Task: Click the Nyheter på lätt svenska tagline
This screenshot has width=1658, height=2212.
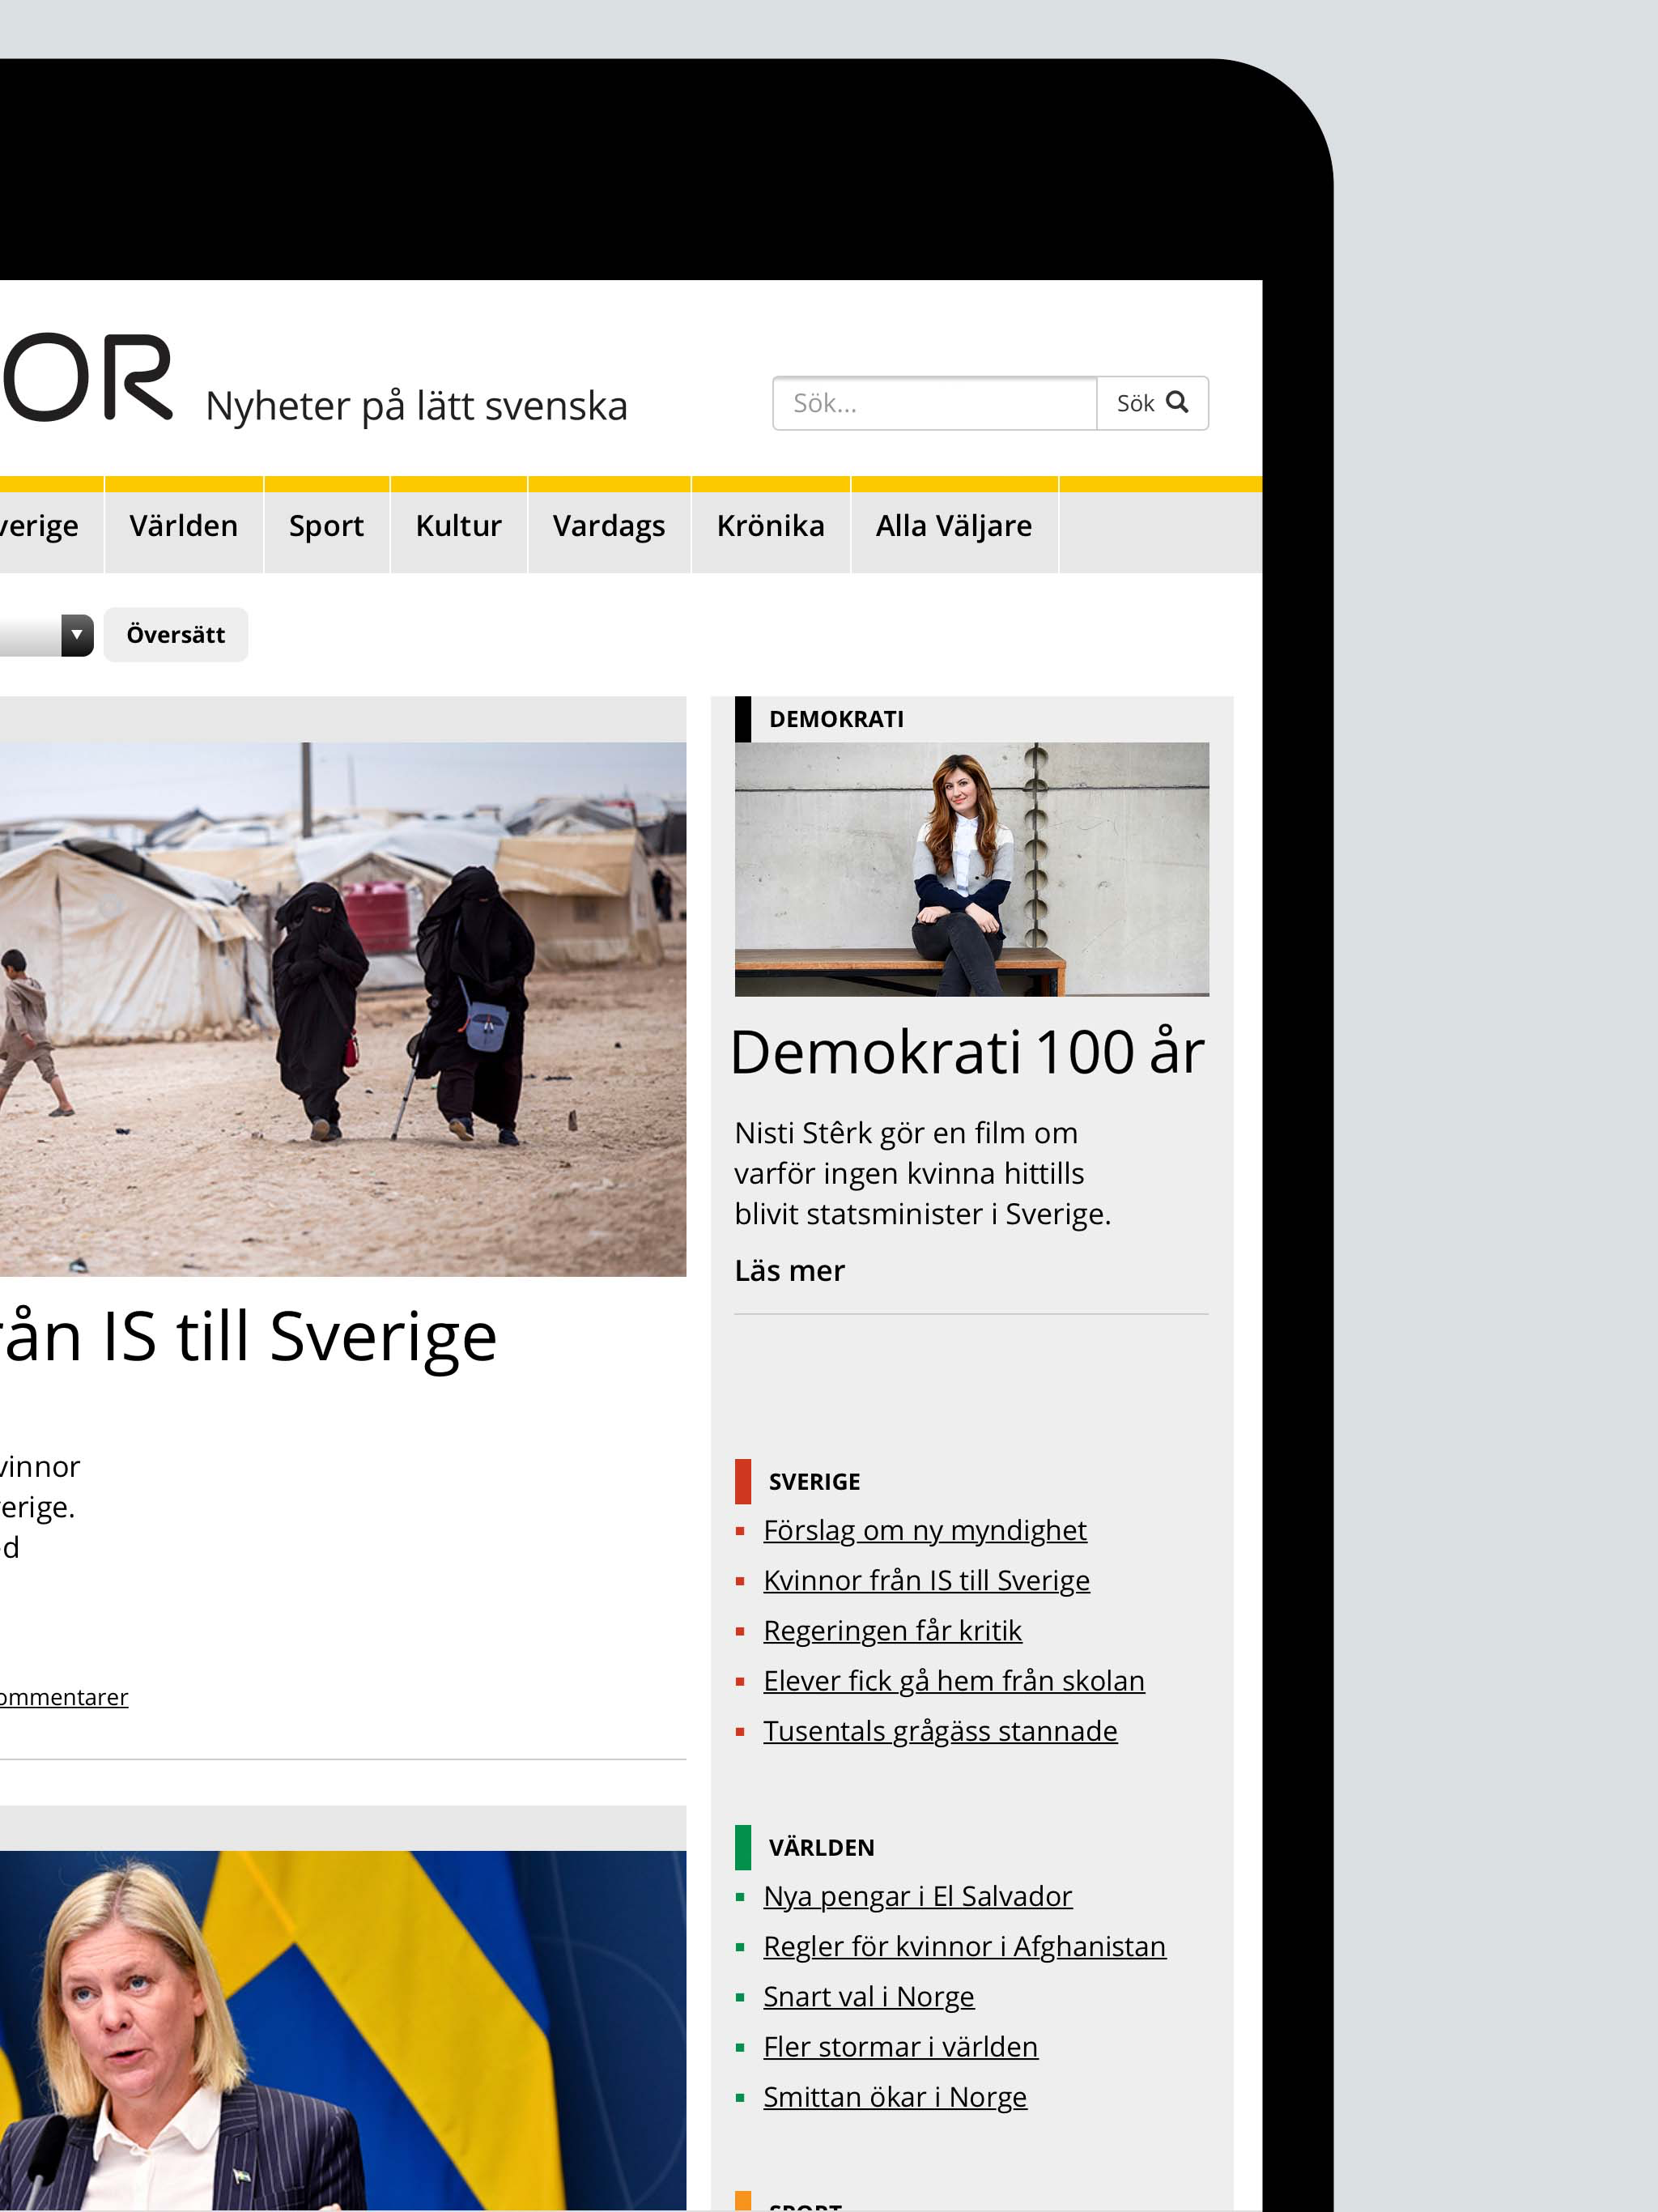Action: coord(417,406)
